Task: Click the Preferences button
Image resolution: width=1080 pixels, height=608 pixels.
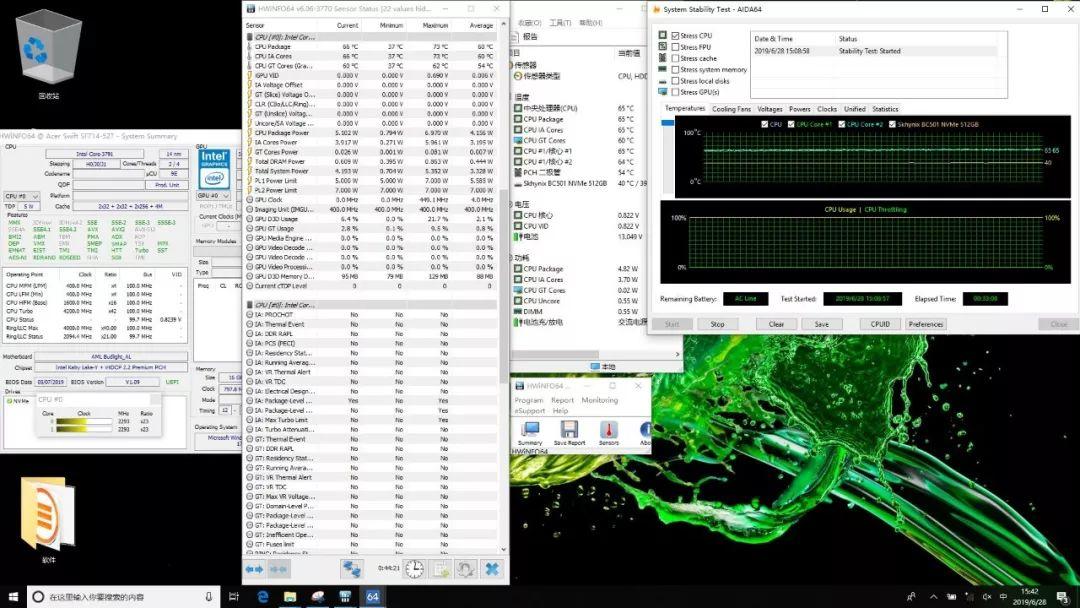Action: tap(925, 324)
